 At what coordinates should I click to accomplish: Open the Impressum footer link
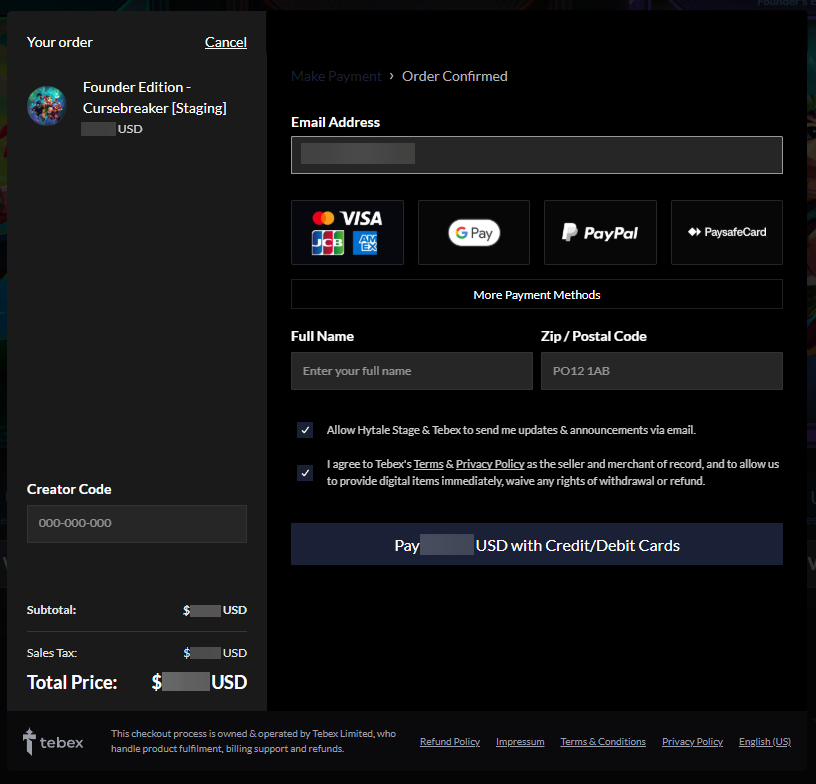[x=520, y=742]
